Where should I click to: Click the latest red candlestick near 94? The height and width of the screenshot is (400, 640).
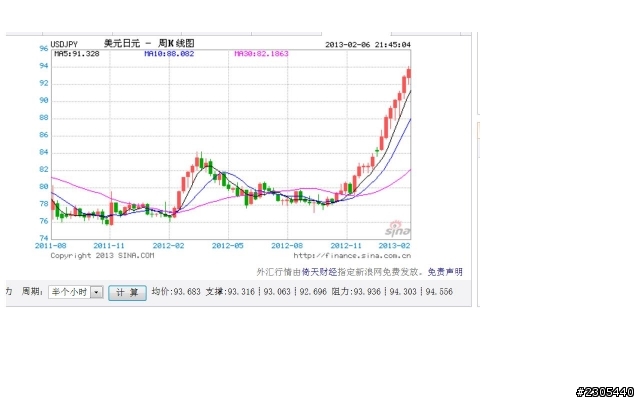409,73
